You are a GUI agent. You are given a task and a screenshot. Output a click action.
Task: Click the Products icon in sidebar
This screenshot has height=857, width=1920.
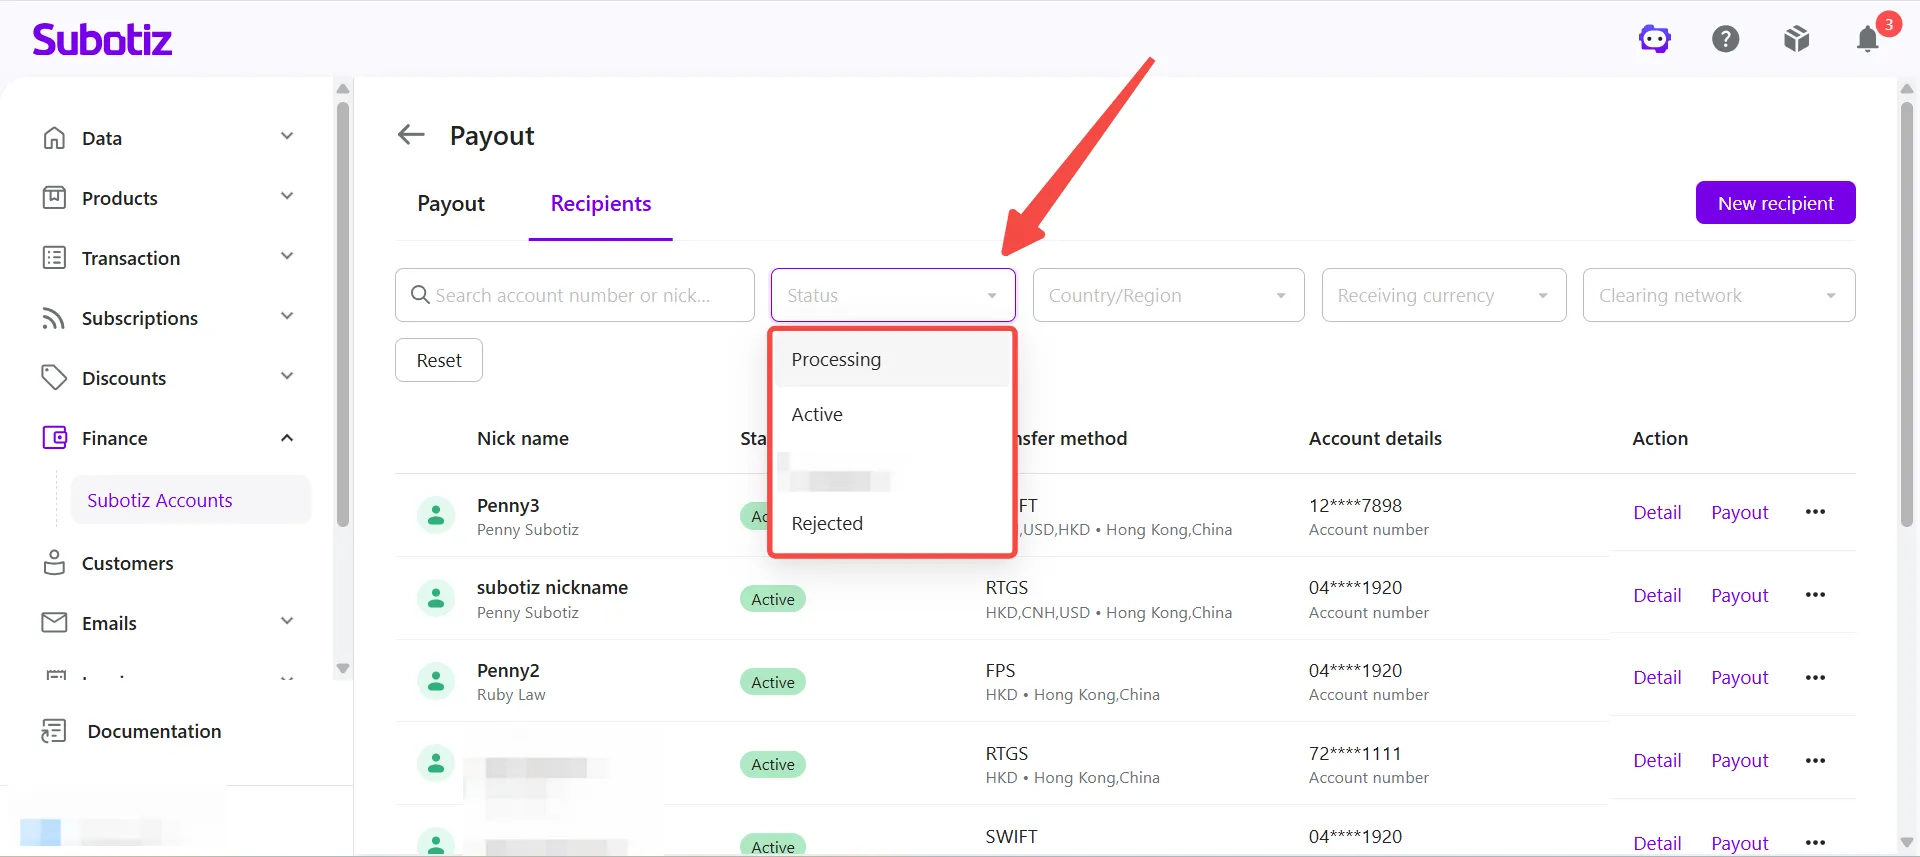(x=54, y=198)
